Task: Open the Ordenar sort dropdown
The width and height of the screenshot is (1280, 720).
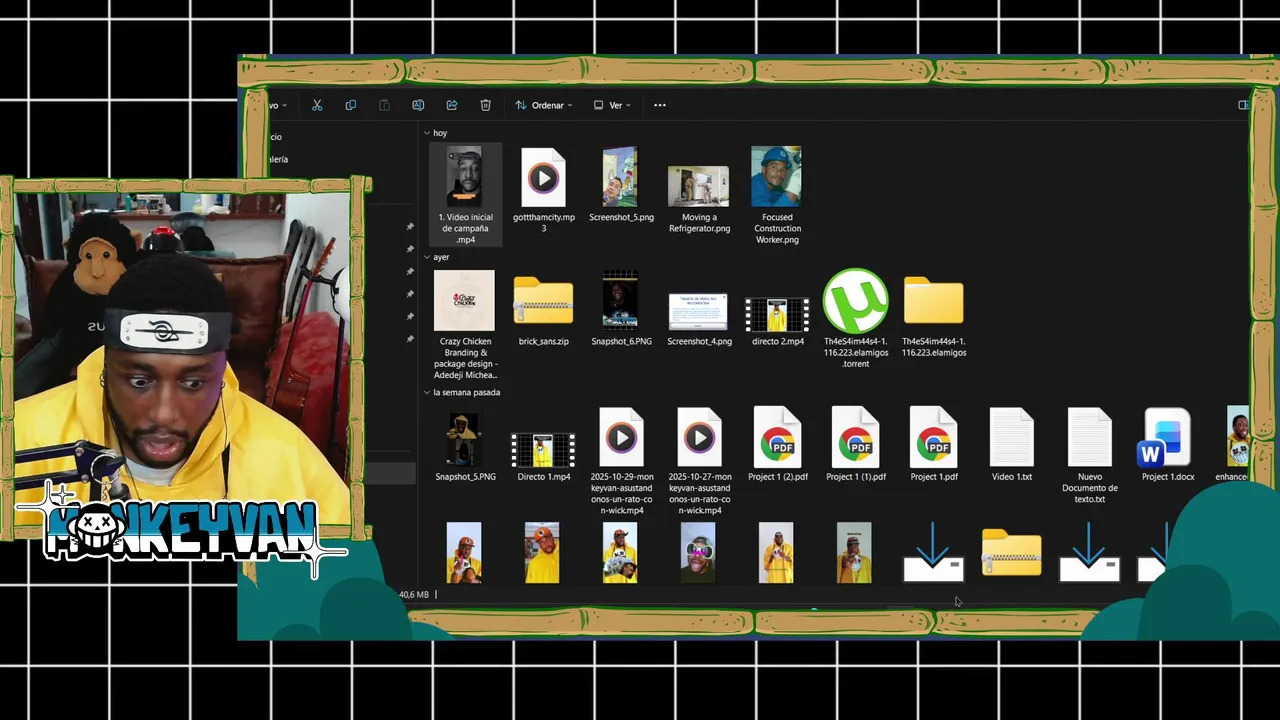Action: 544,105
